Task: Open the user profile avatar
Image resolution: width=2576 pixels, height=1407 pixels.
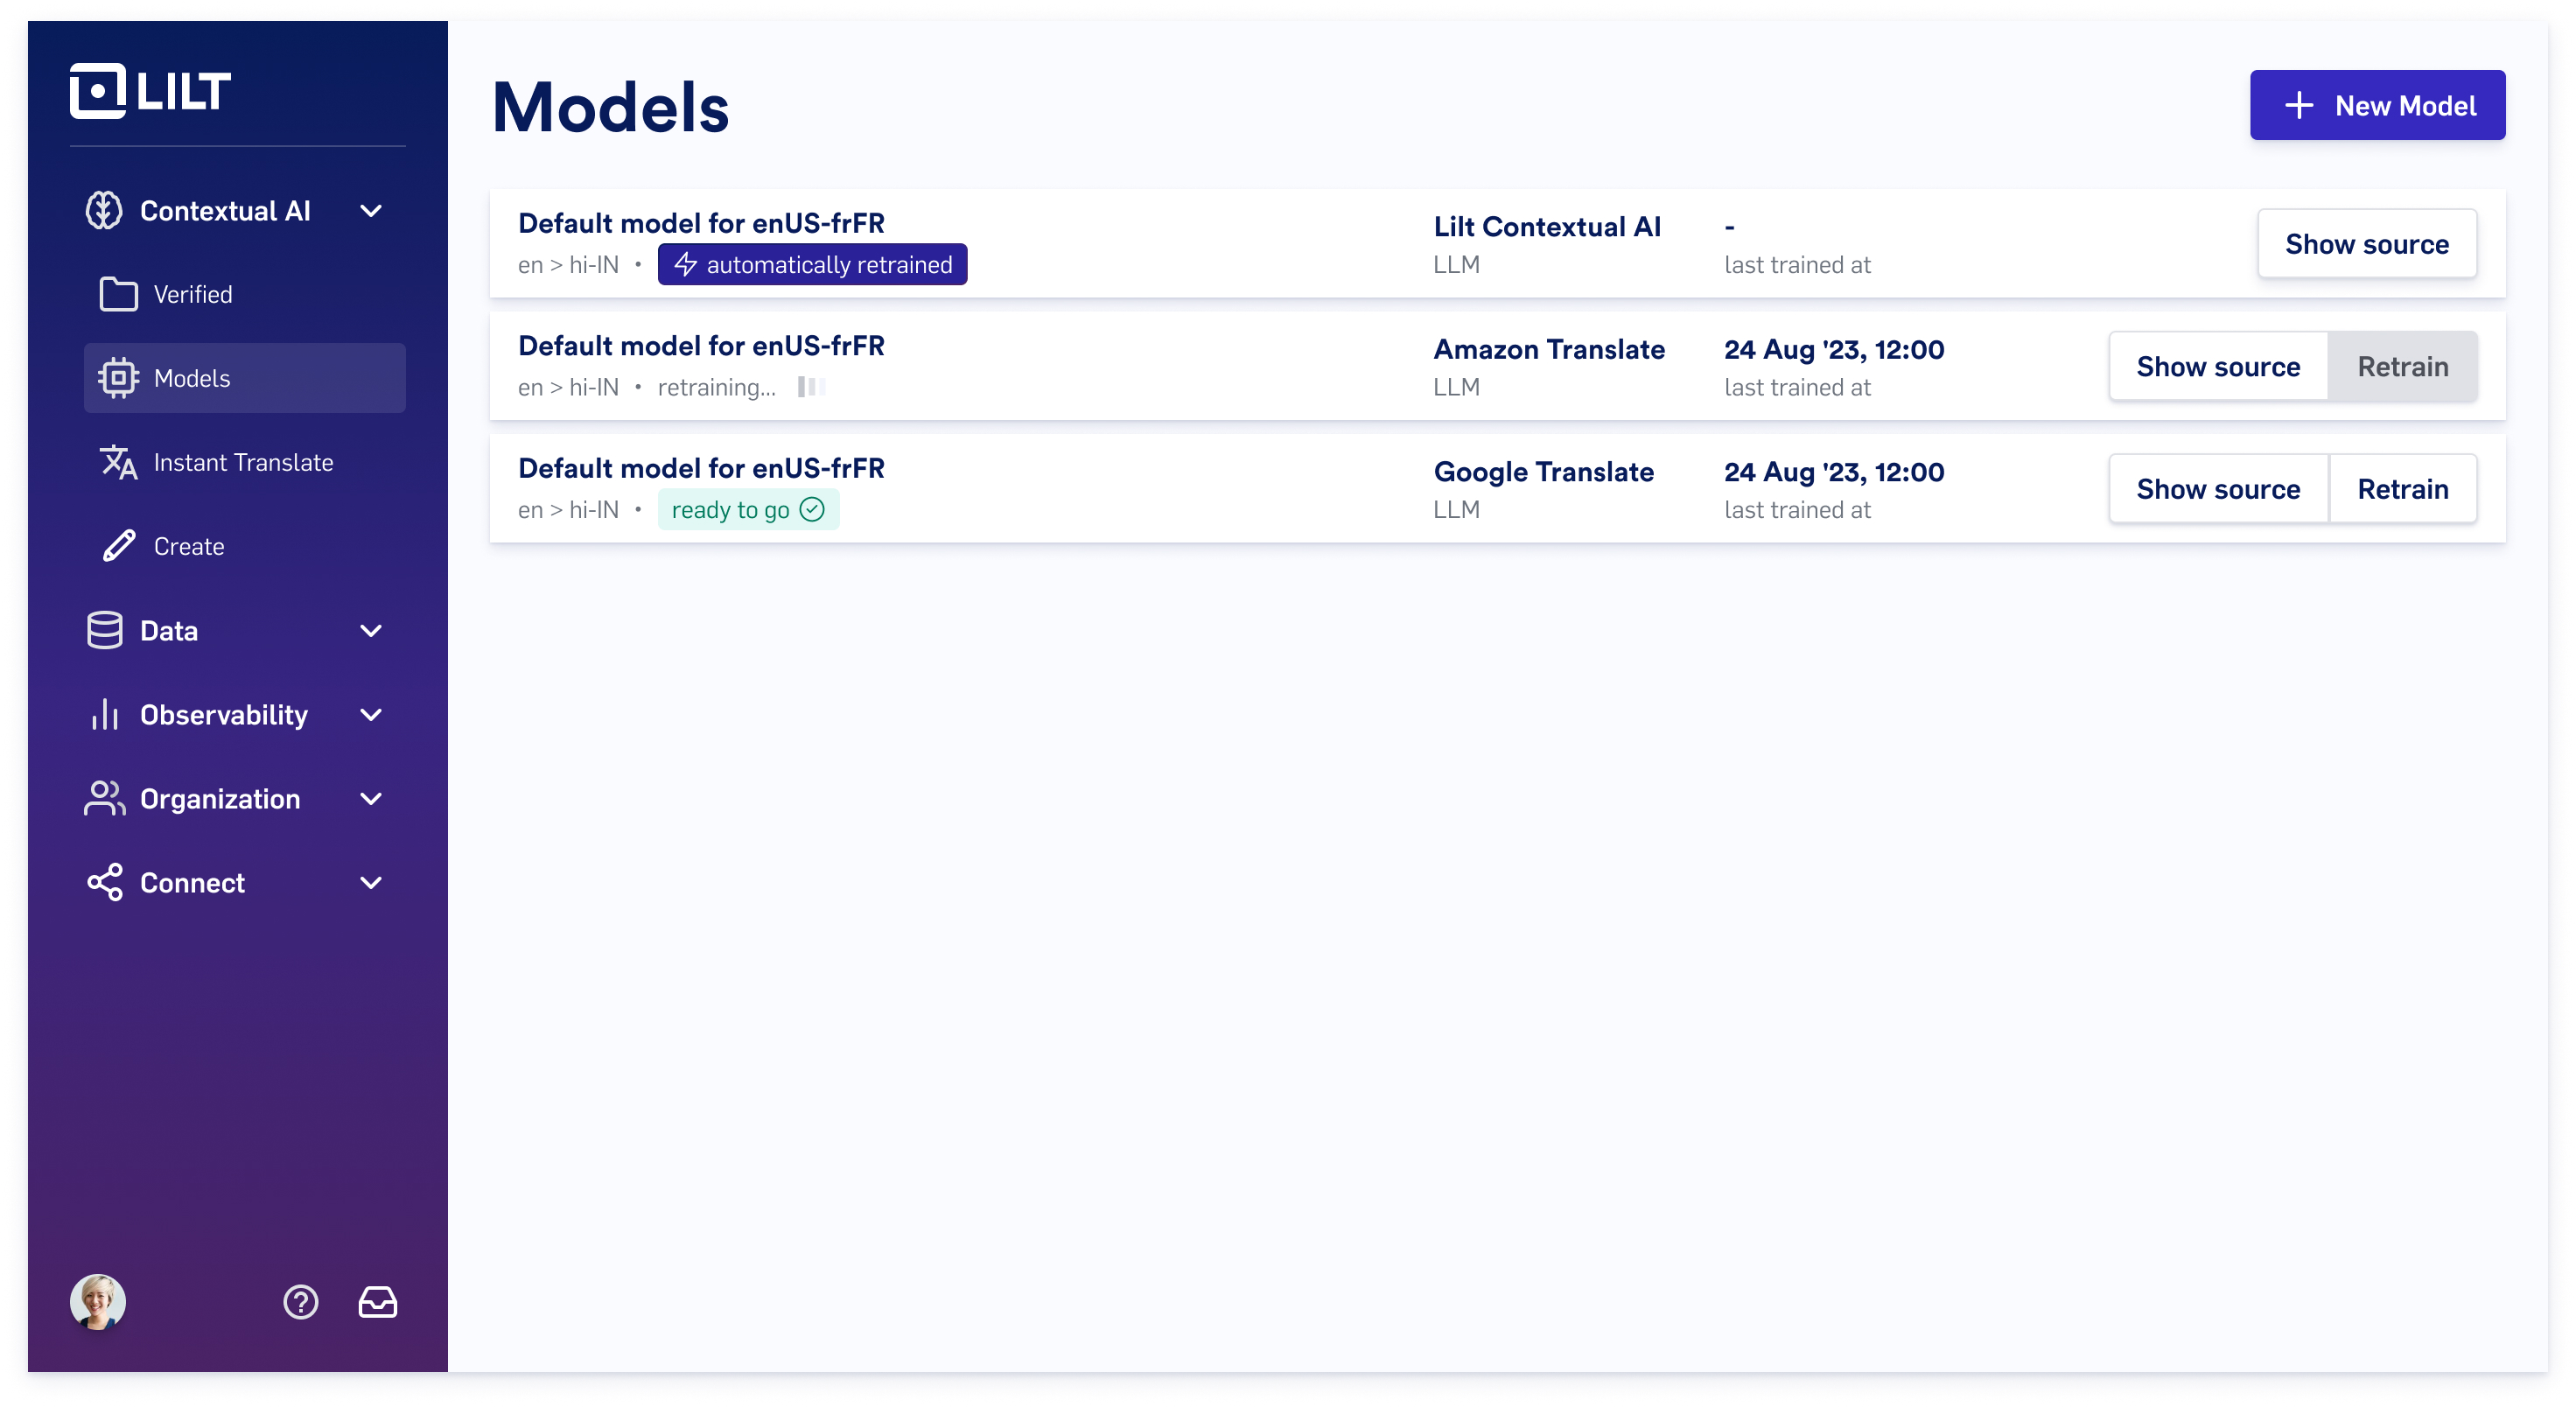Action: tap(98, 1302)
